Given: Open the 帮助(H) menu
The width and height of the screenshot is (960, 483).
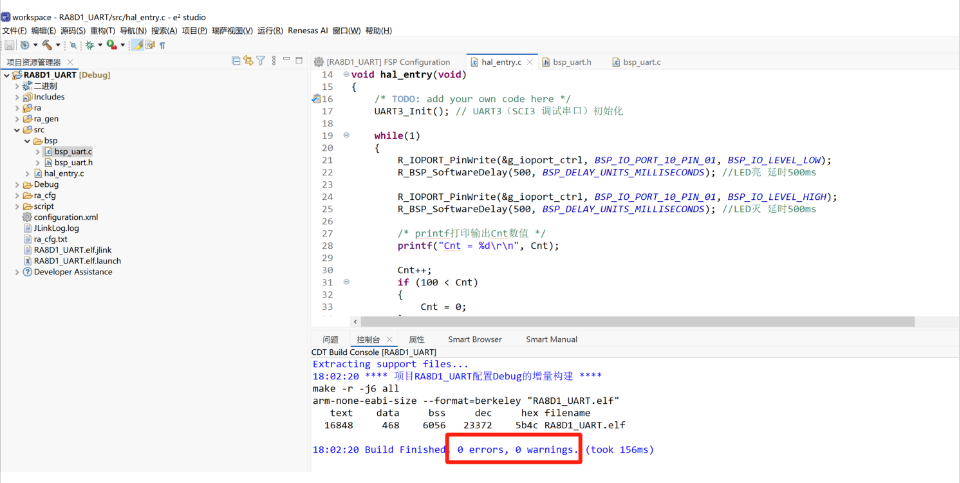Looking at the screenshot, I should coord(378,31).
